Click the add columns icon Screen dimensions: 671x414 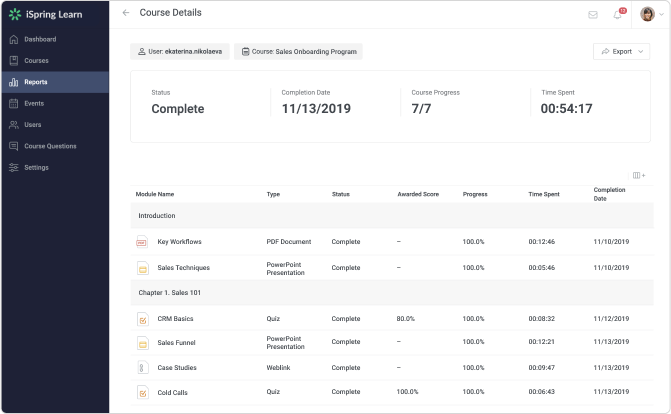pyautogui.click(x=639, y=176)
